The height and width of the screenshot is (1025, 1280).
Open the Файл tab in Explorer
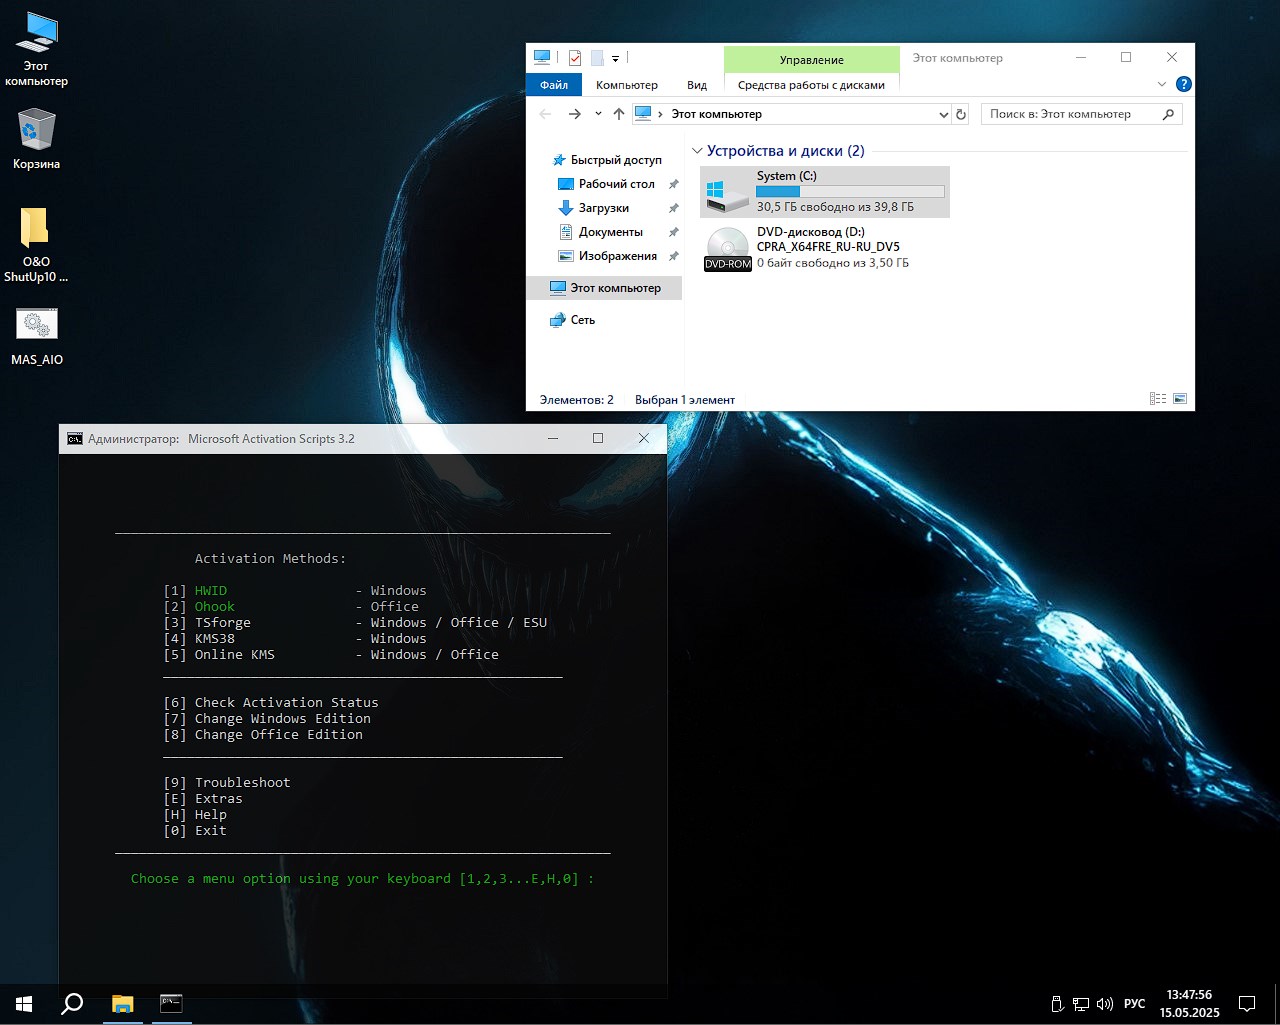coord(554,85)
